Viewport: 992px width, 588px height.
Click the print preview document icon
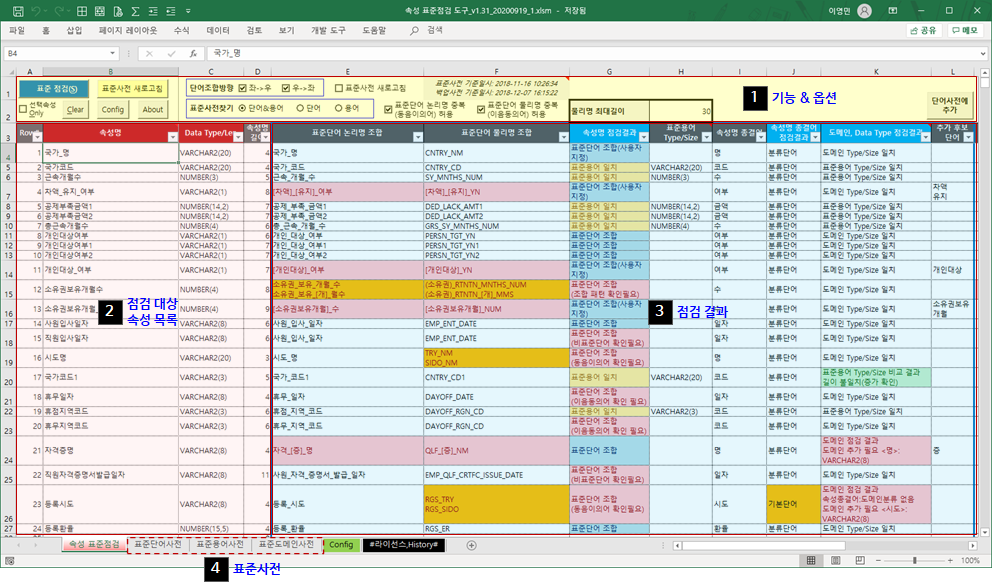pyautogui.click(x=118, y=11)
